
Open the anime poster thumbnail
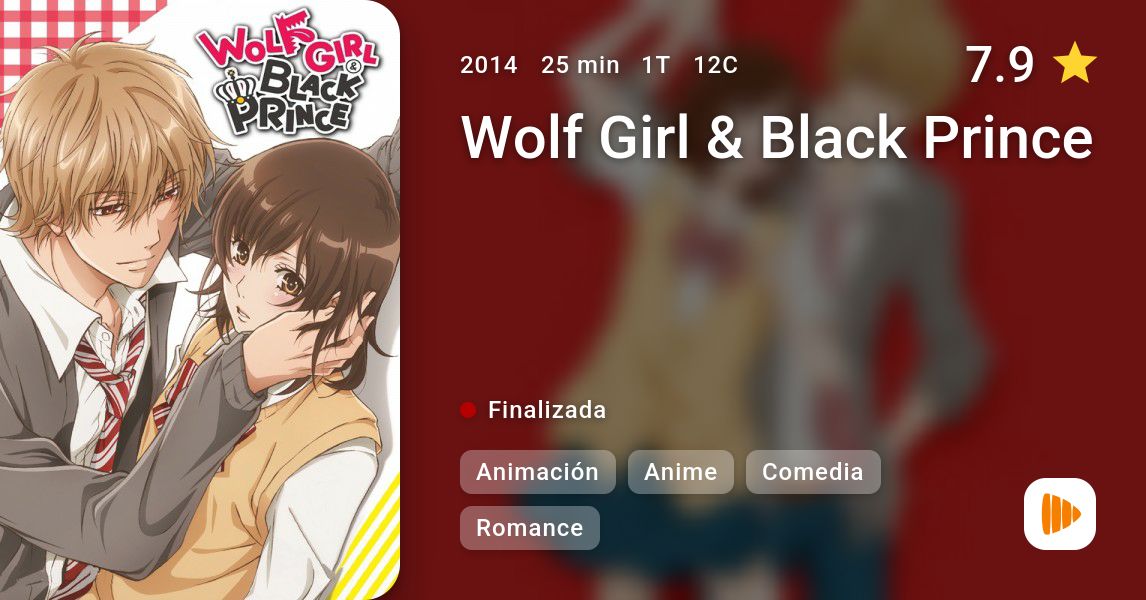(x=200, y=300)
